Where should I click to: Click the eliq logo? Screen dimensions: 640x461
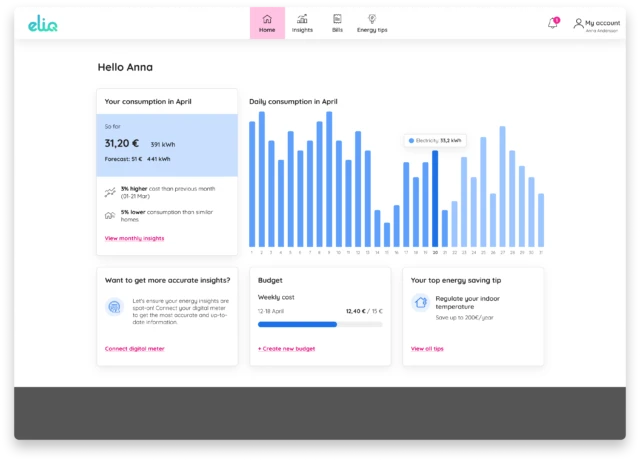[42, 24]
